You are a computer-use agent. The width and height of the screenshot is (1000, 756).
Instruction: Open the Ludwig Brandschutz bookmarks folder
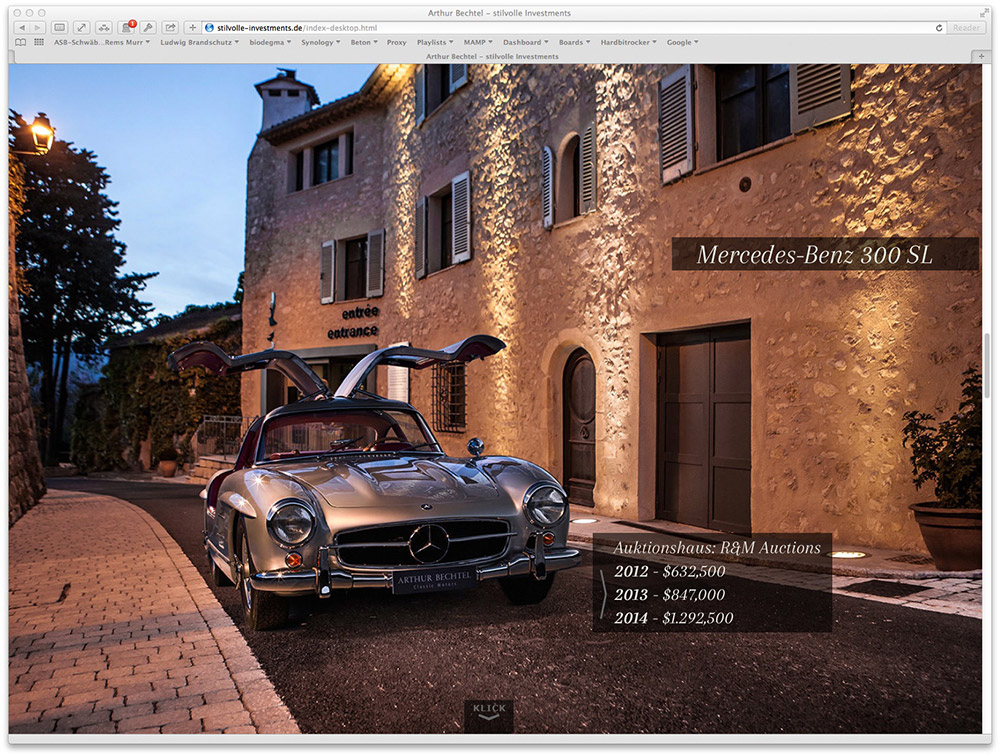(200, 42)
